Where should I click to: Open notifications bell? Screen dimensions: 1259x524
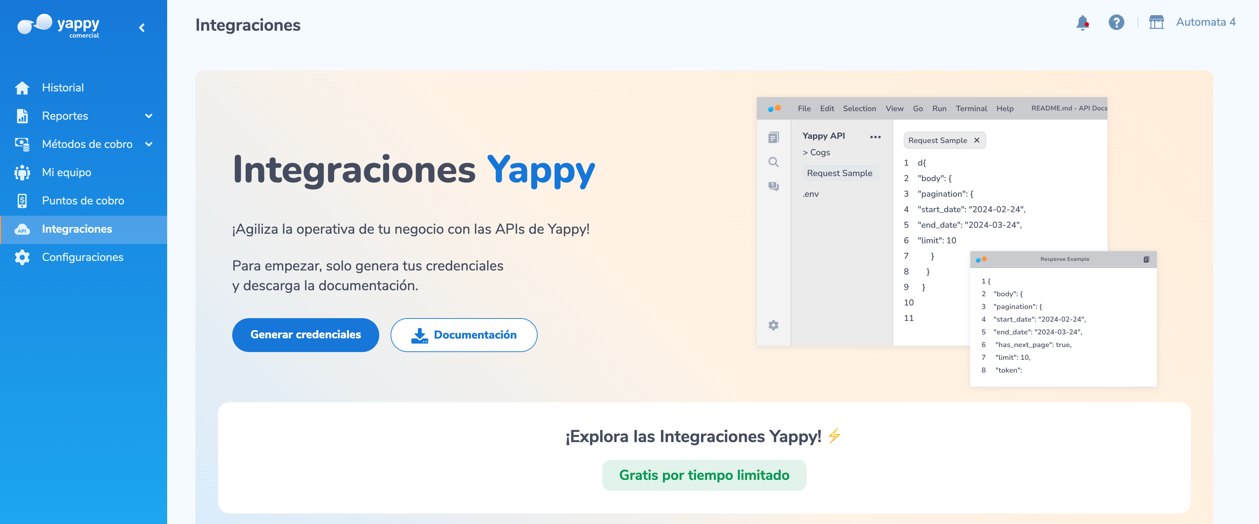pos(1082,22)
